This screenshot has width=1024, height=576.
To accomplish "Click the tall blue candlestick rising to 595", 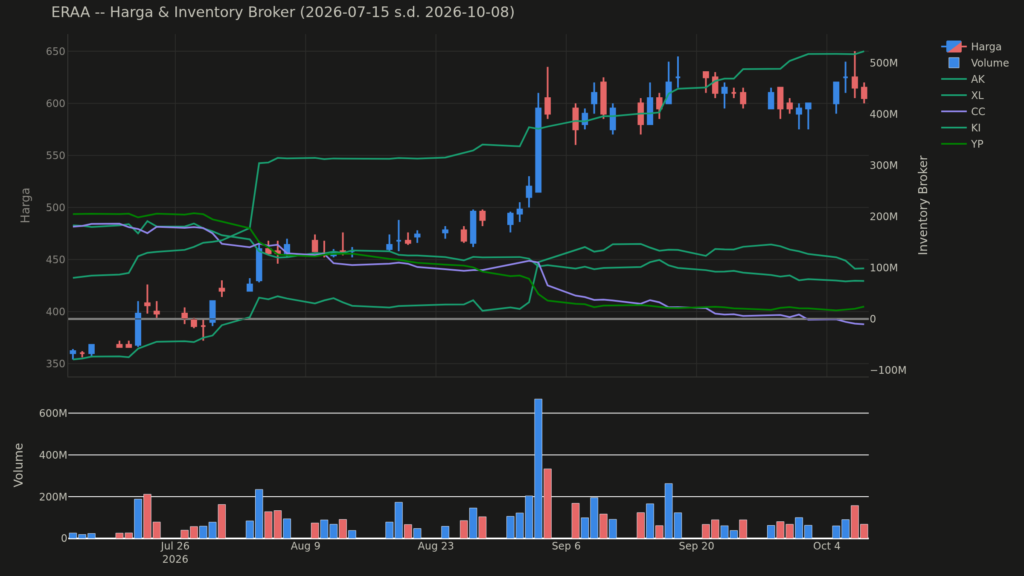I will 538,150.
